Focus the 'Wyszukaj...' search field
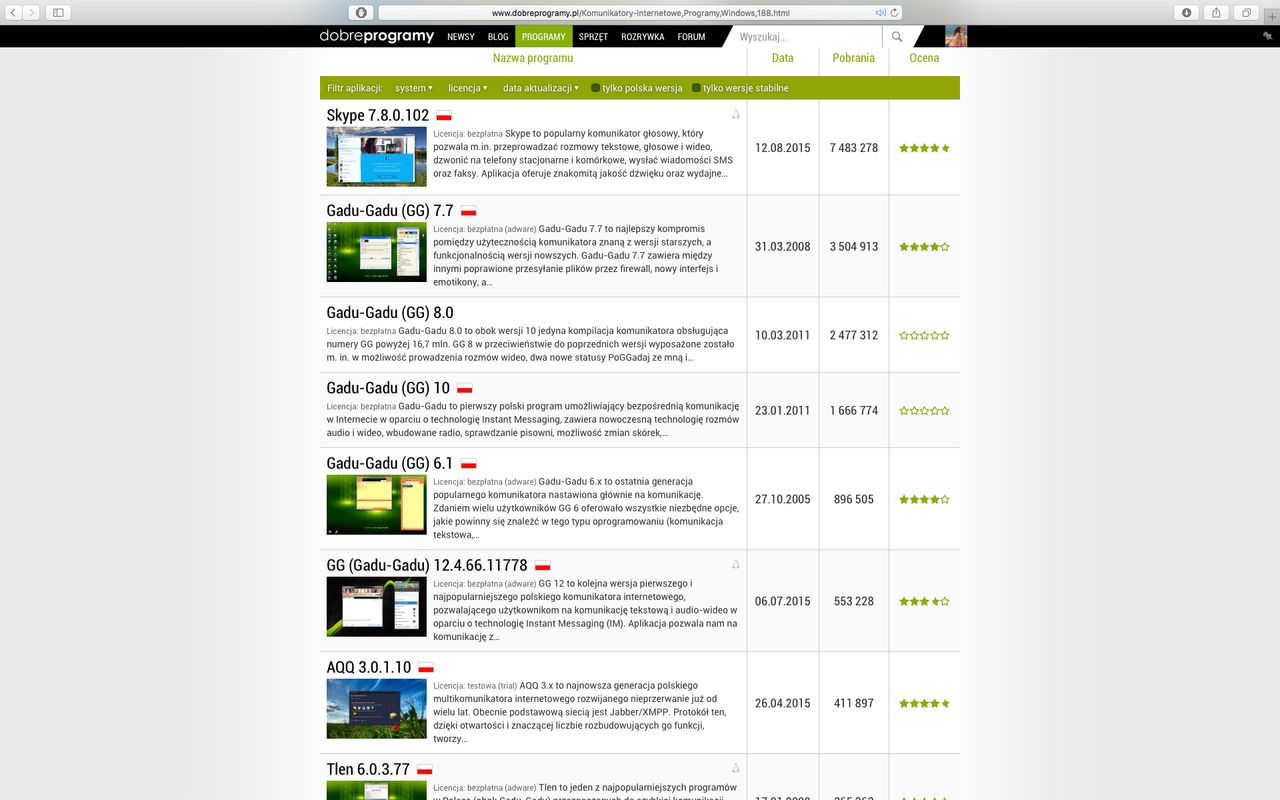Viewport: 1280px width, 800px height. pyautogui.click(x=808, y=37)
